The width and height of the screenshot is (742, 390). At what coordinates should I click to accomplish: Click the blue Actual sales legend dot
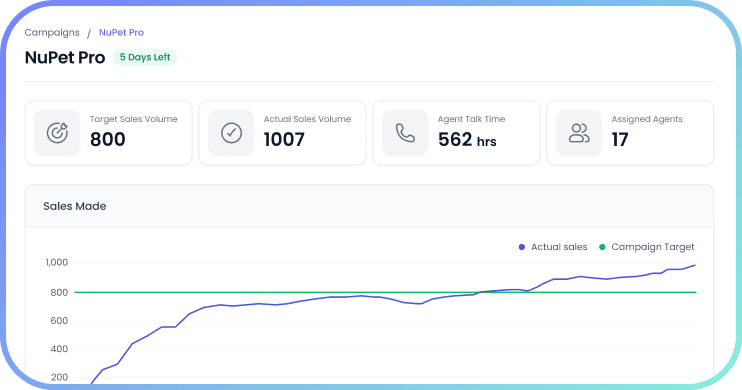click(x=521, y=247)
